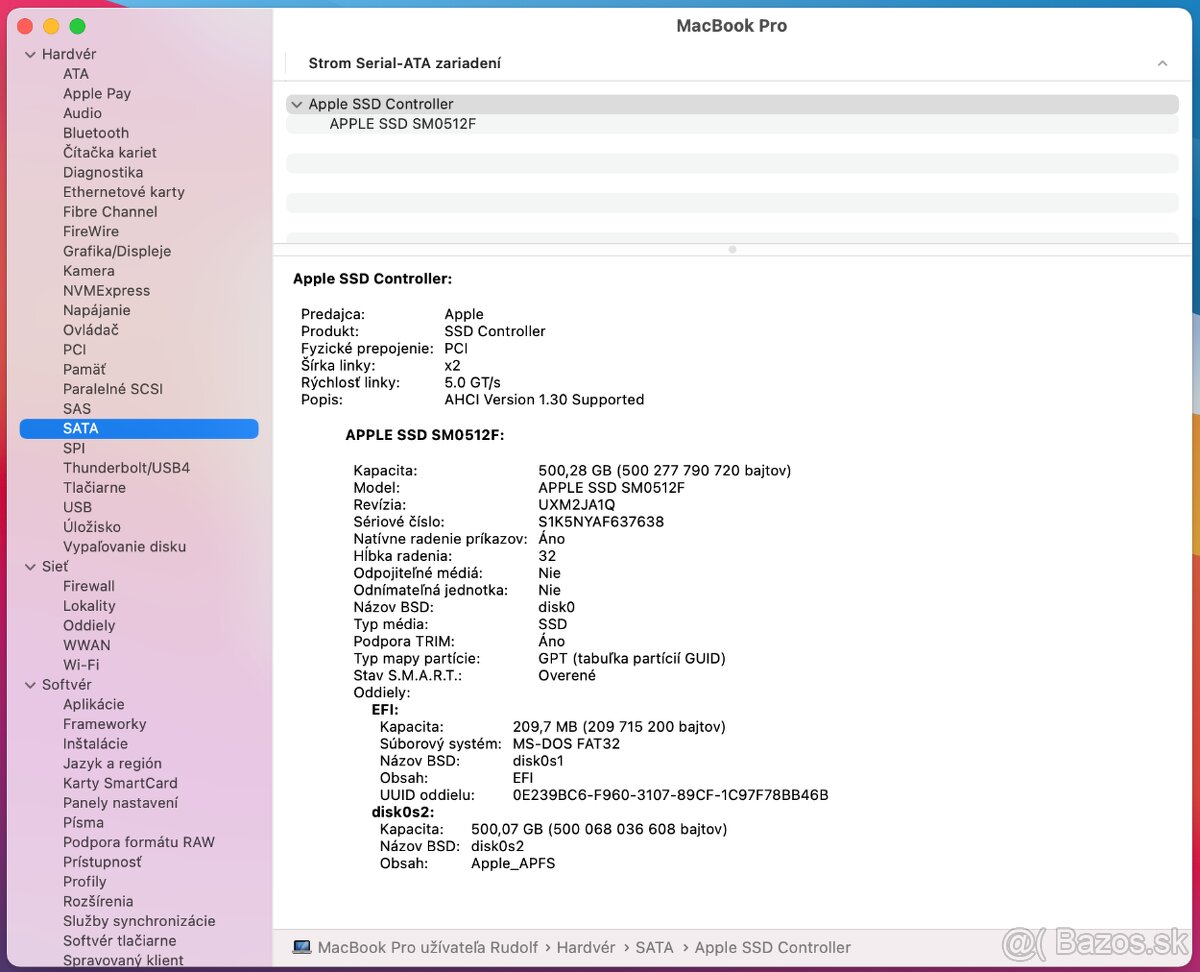Open the NVMExpress hardware section
Image resolution: width=1200 pixels, height=972 pixels.
tap(106, 290)
